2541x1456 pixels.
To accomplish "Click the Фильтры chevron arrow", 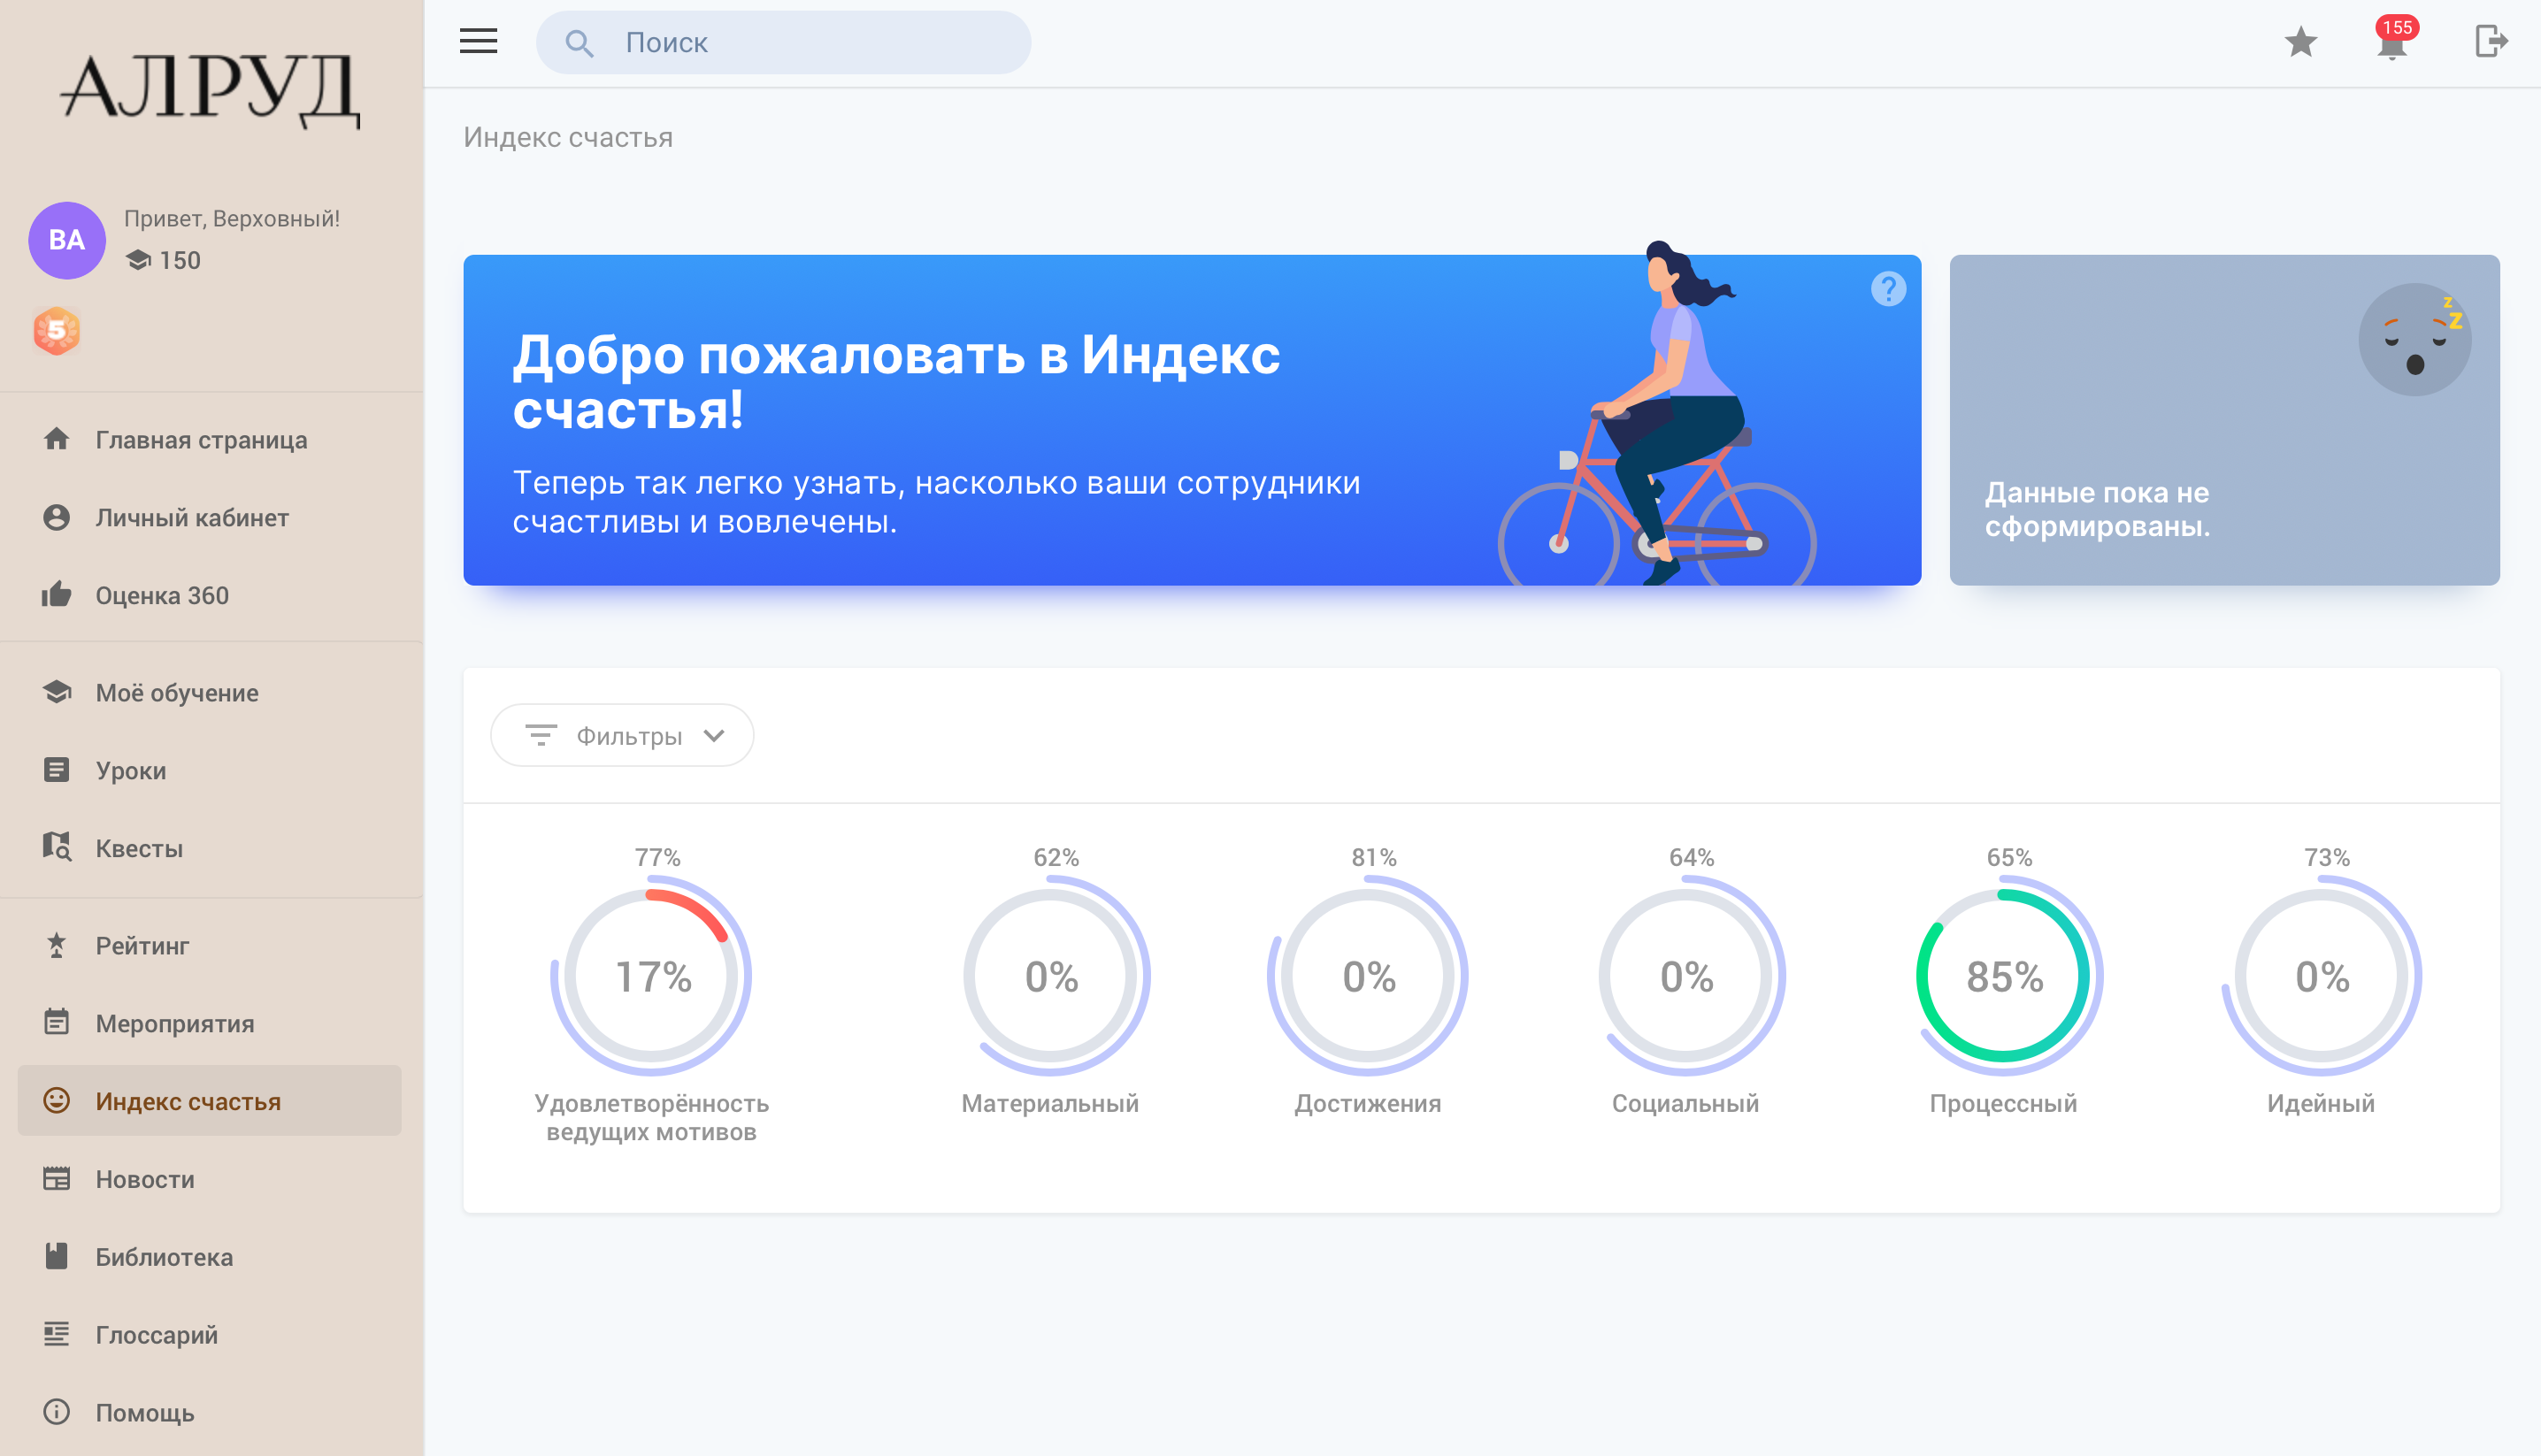I will tap(714, 736).
